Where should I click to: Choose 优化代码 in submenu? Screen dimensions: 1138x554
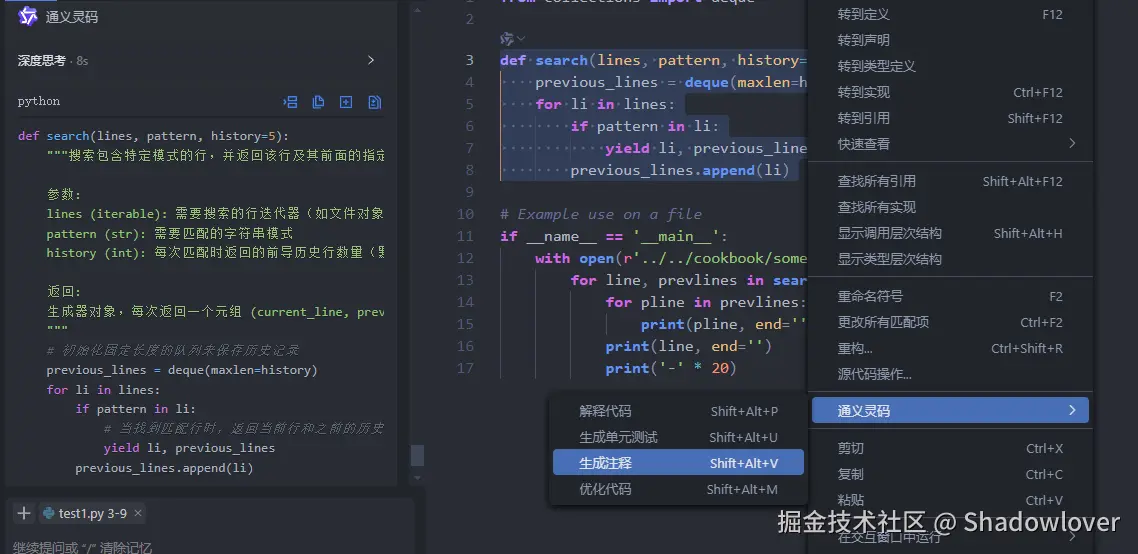pos(678,489)
